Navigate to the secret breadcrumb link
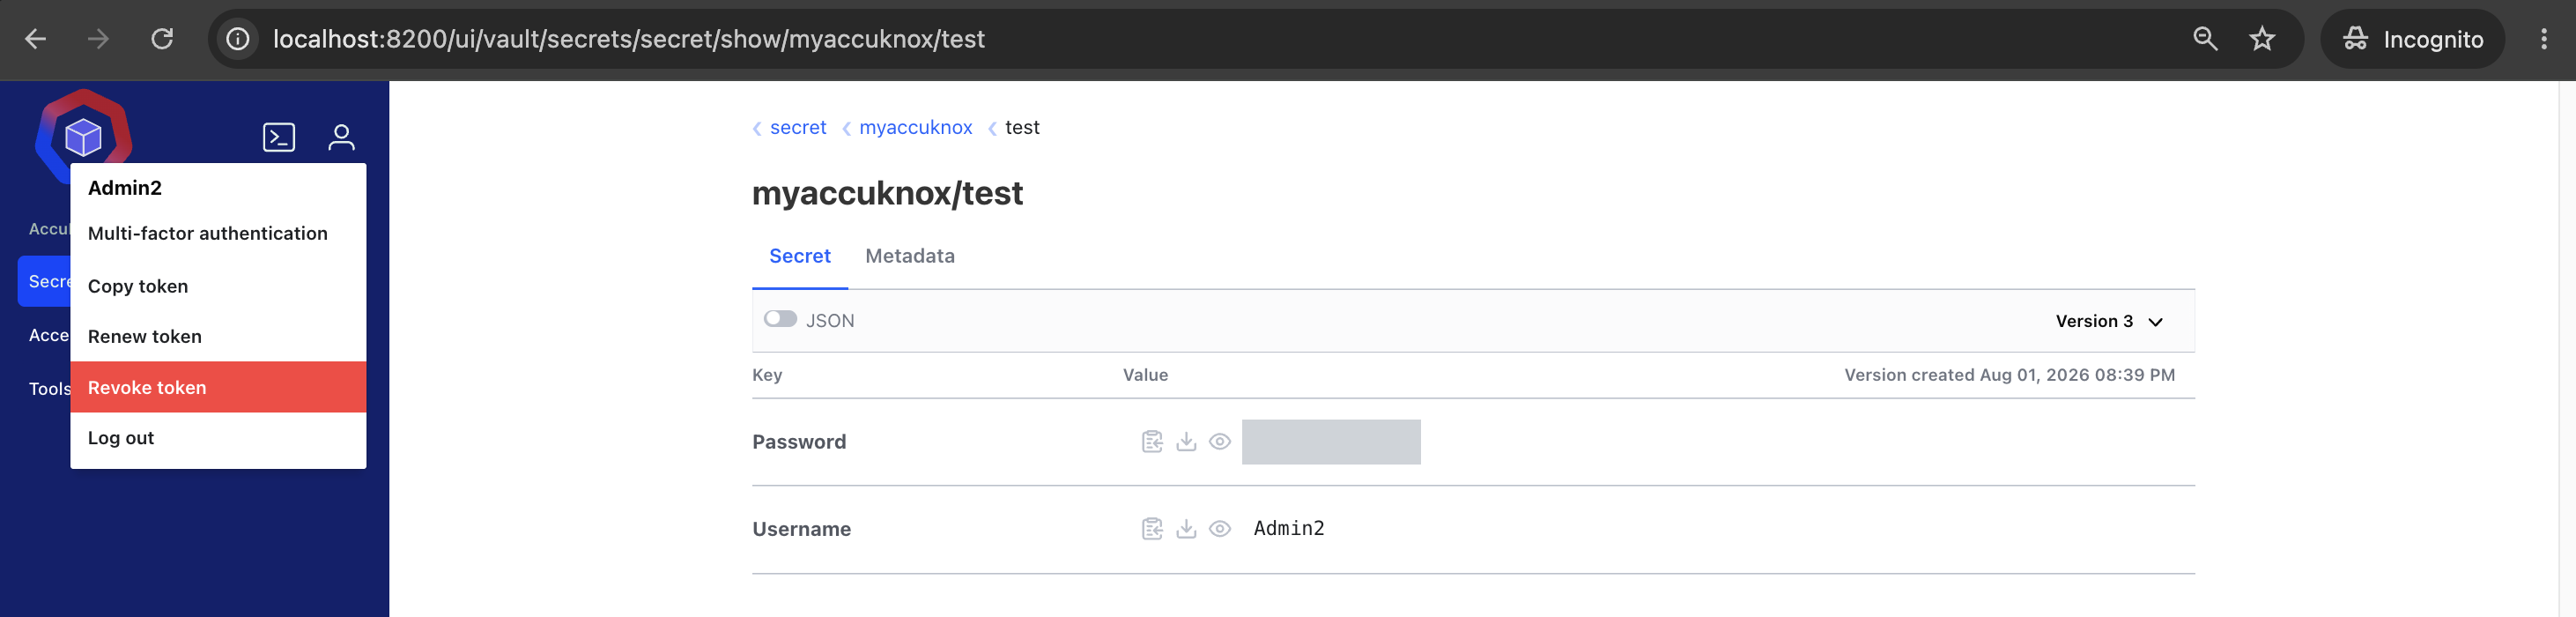Screen dimensions: 2576x617 coord(798,128)
